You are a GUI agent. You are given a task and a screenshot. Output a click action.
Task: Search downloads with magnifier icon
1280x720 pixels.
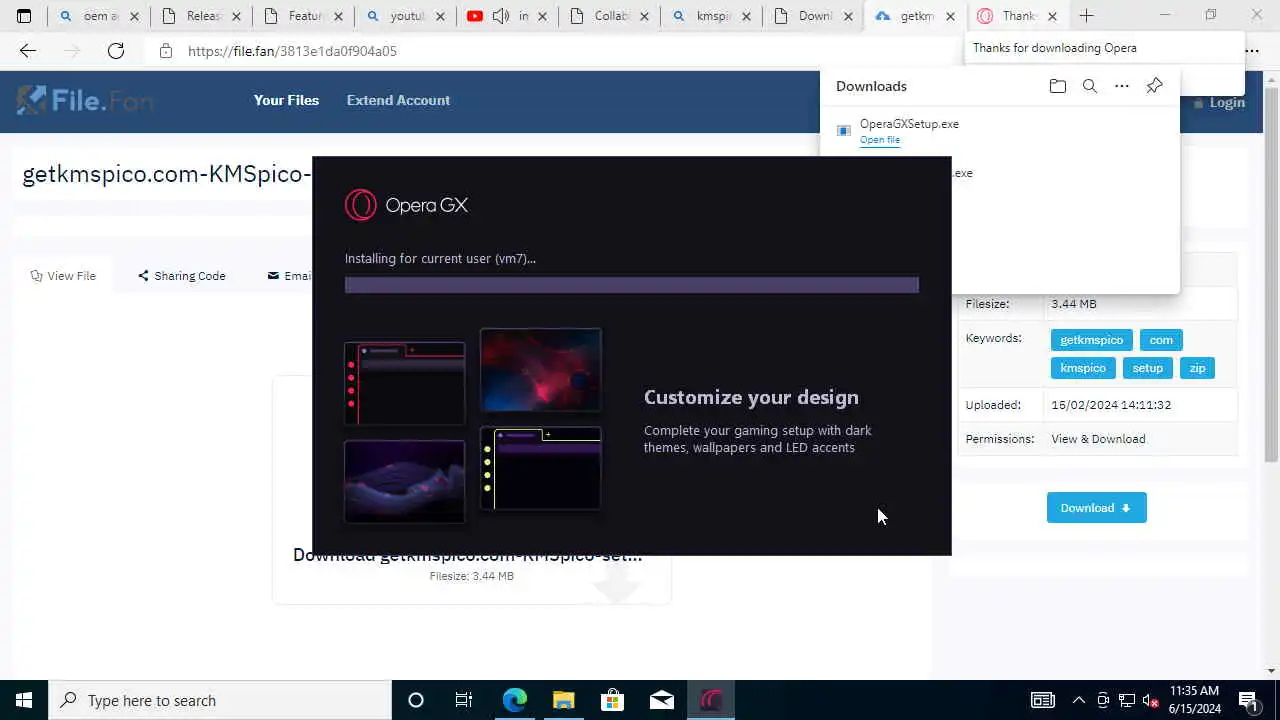point(1090,86)
